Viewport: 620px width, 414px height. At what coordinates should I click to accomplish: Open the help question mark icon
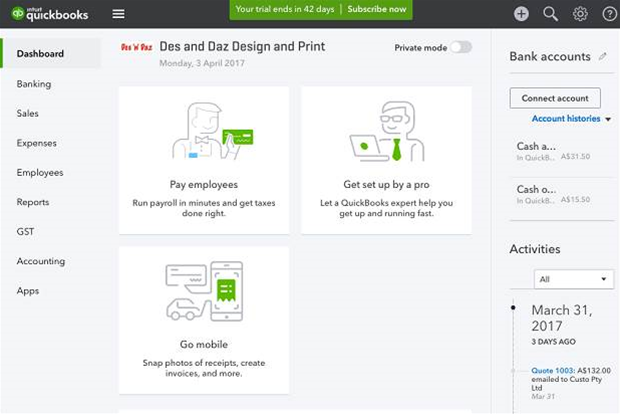(610, 14)
